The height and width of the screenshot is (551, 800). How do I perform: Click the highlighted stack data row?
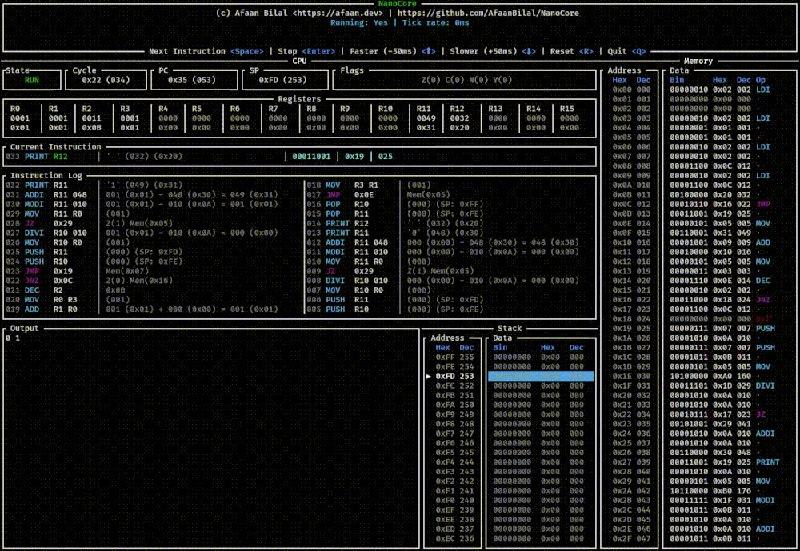[x=540, y=377]
